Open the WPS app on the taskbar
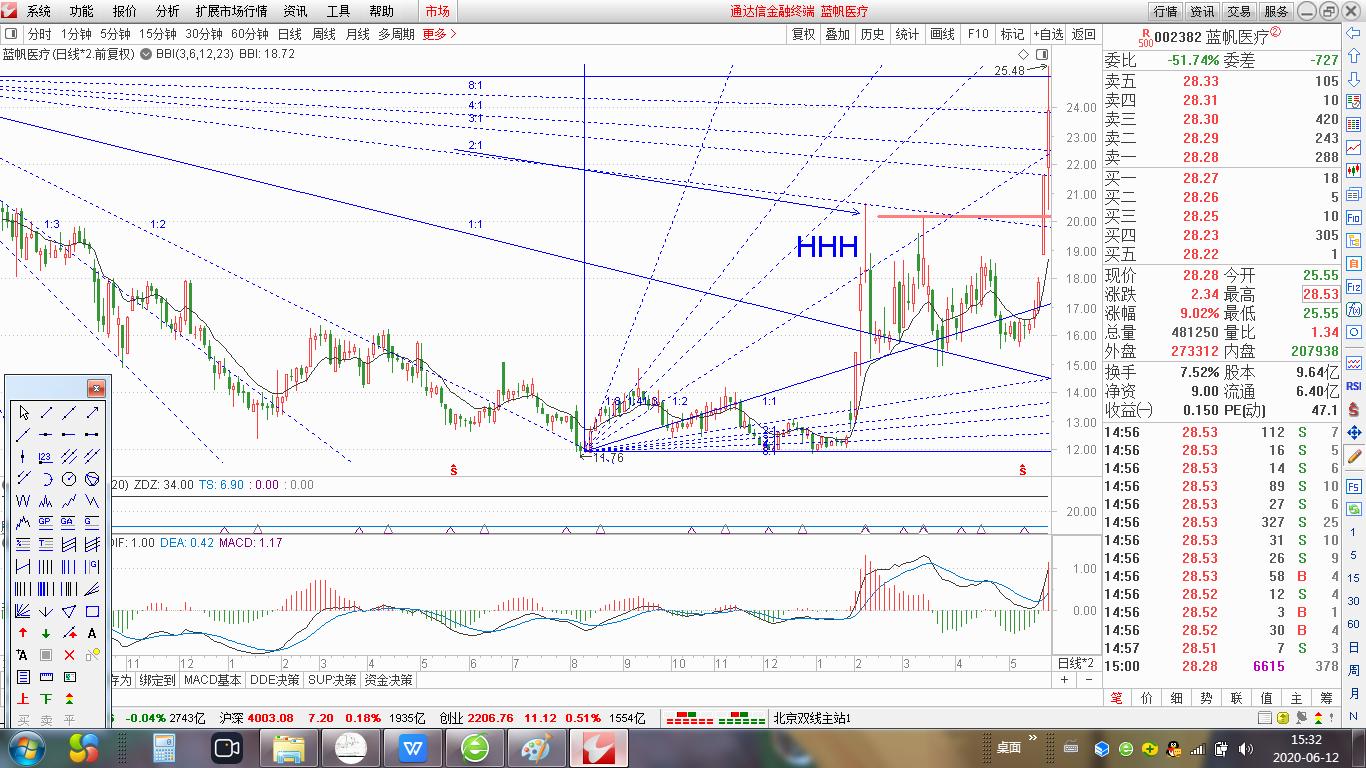This screenshot has width=1366, height=768. point(412,747)
